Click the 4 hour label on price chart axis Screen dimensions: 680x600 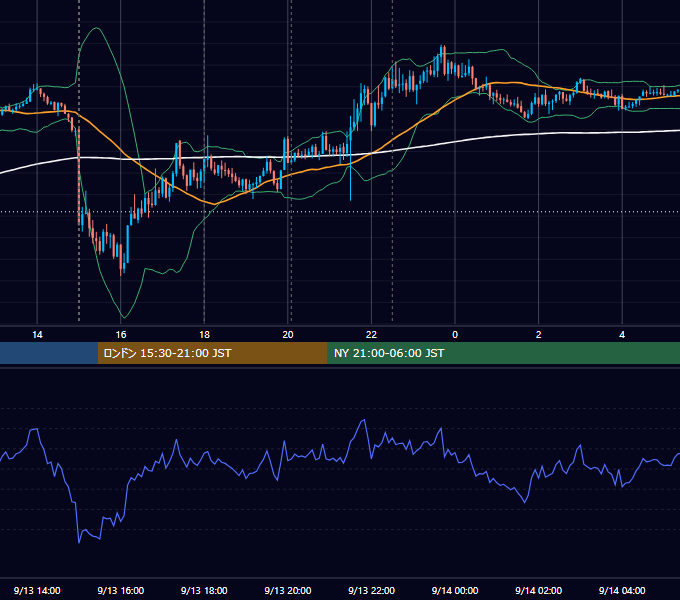pos(622,335)
